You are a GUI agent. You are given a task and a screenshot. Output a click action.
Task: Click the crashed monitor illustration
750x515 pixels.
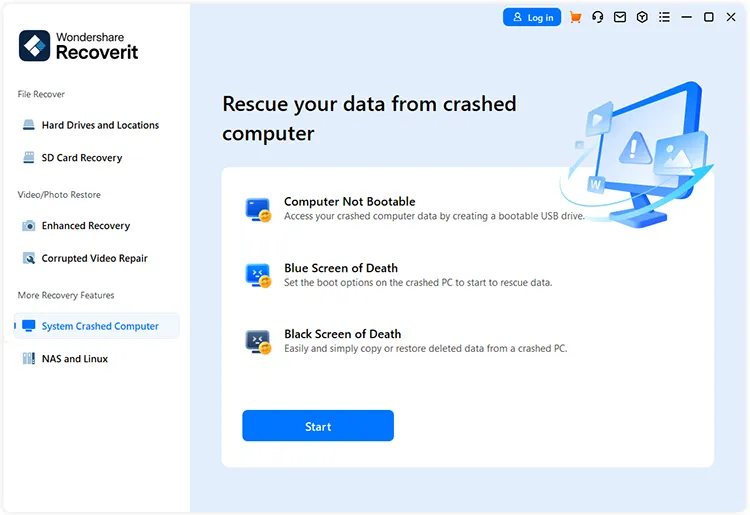(x=637, y=153)
